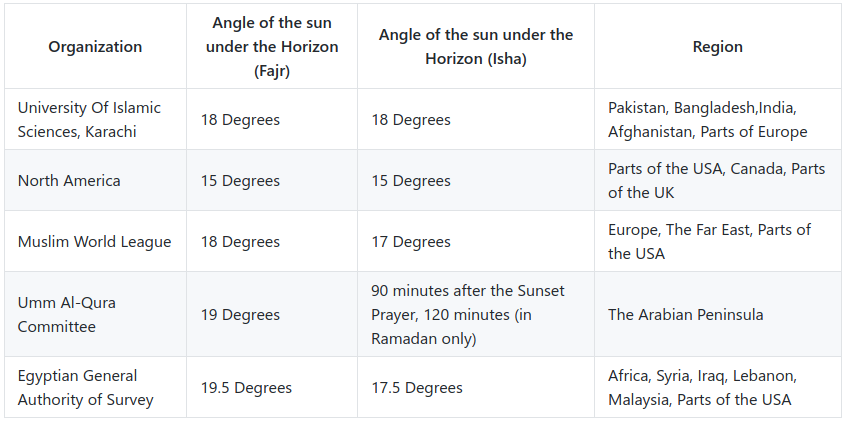Image resolution: width=845 pixels, height=422 pixels.
Task: Click the 90 minutes after Sunset cell
Action: [476, 314]
